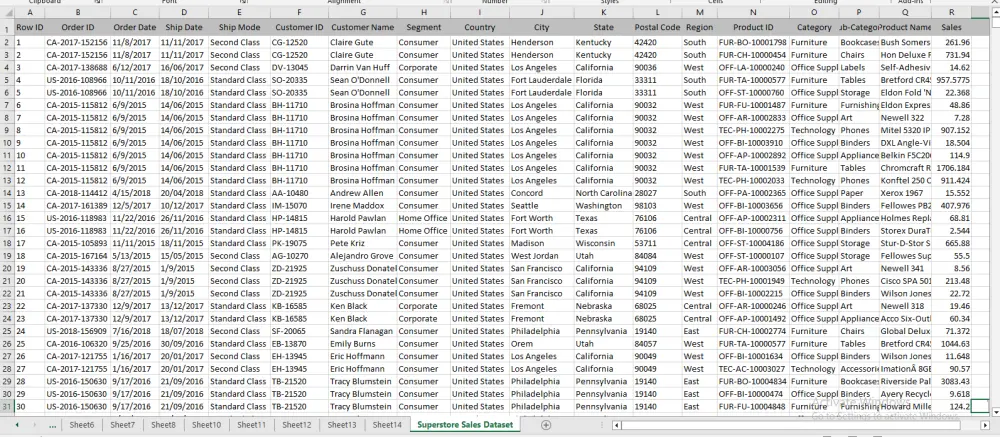This screenshot has height=437, width=1000.
Task: Click the Customer Name header cell
Action: (363, 27)
